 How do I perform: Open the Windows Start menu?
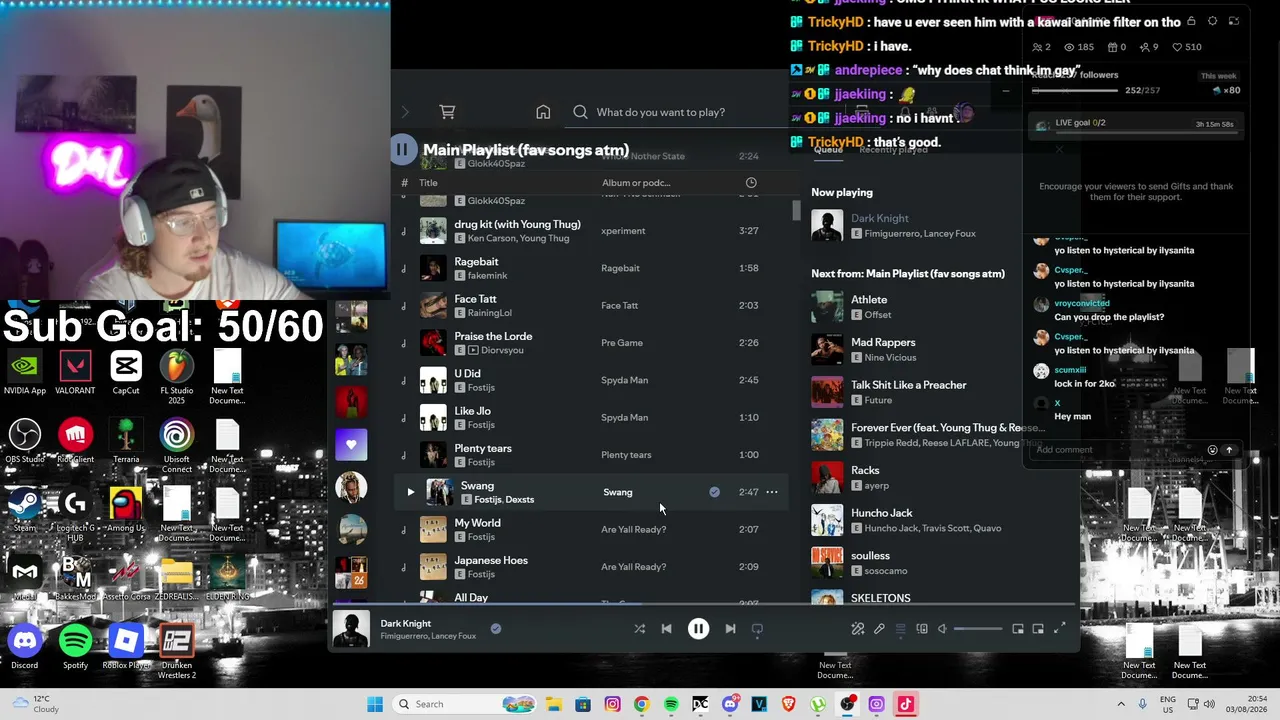pos(375,704)
